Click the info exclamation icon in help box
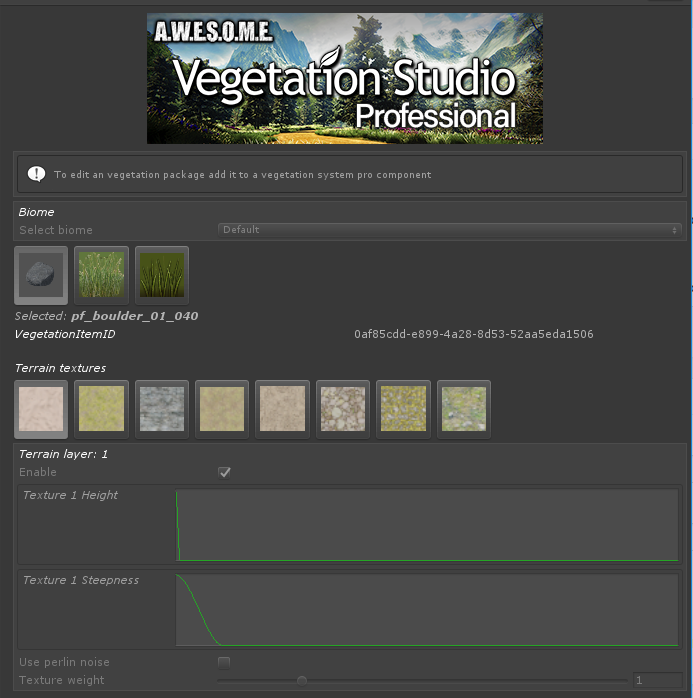This screenshot has width=693, height=698. [36, 174]
